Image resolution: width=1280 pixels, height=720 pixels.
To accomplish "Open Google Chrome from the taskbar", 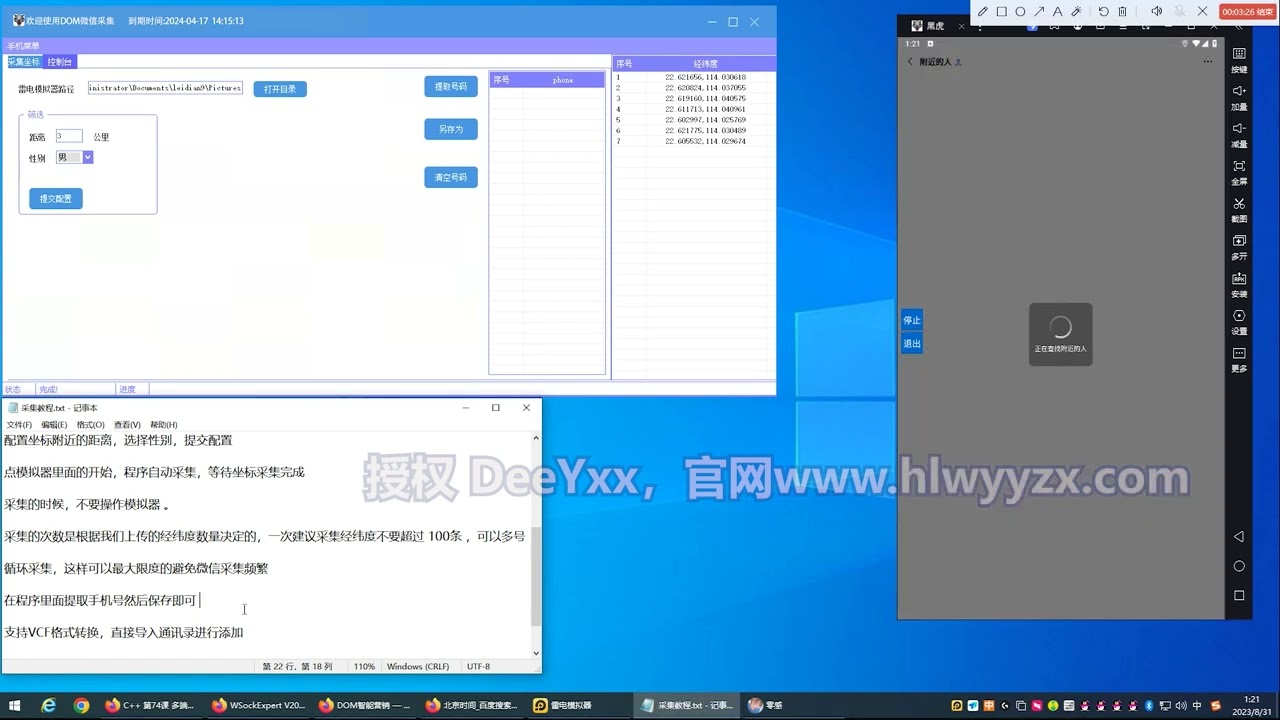I will (81, 705).
